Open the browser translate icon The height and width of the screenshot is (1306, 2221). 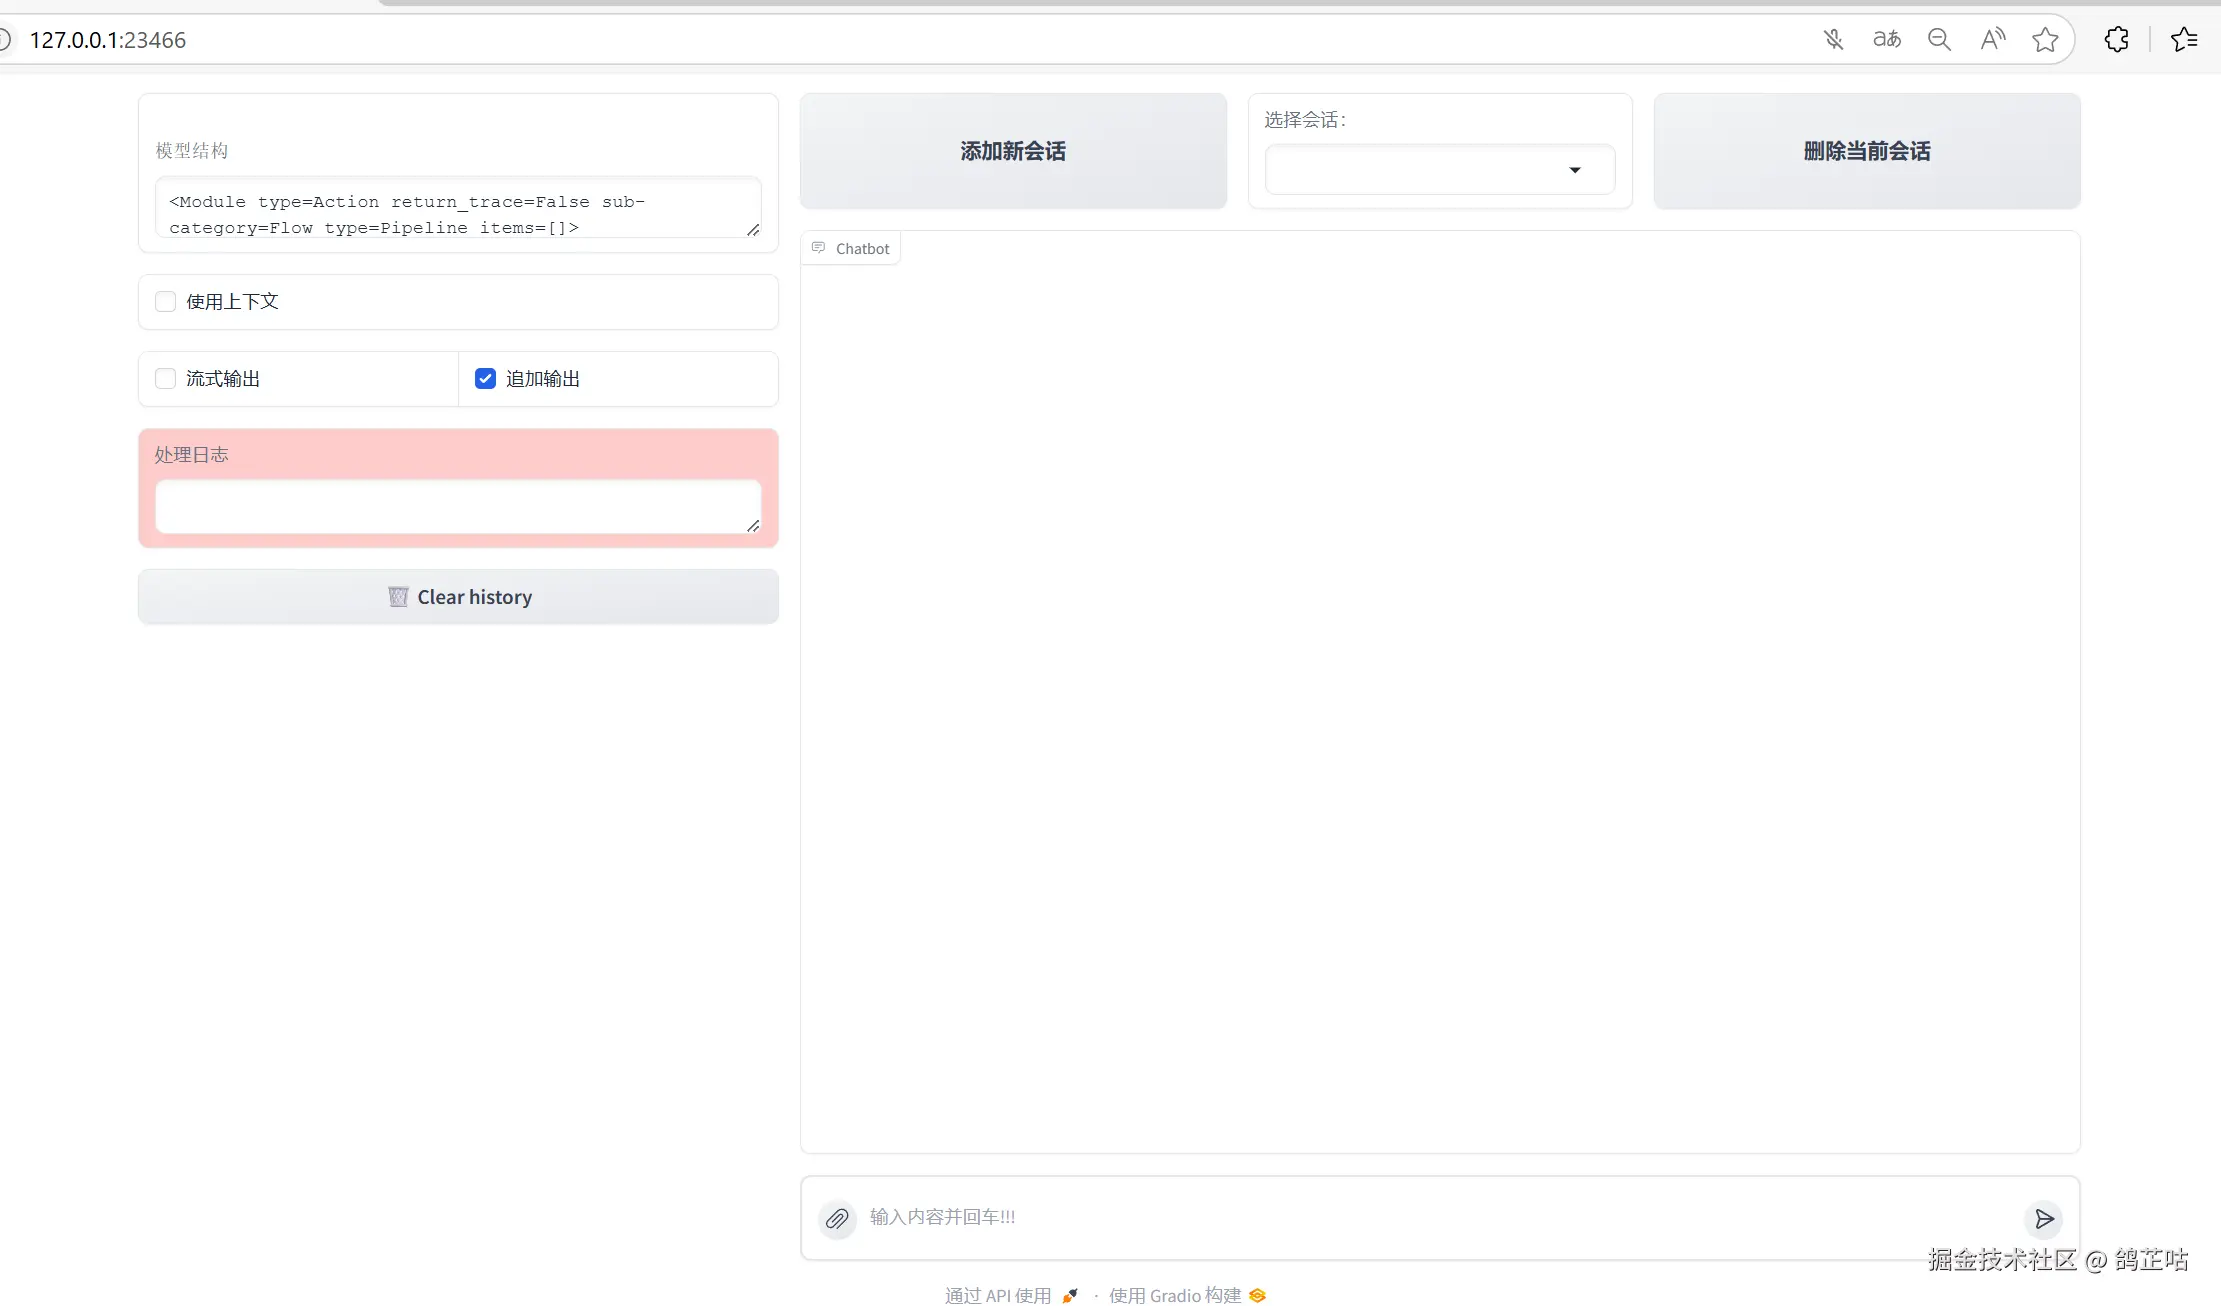click(x=1886, y=40)
